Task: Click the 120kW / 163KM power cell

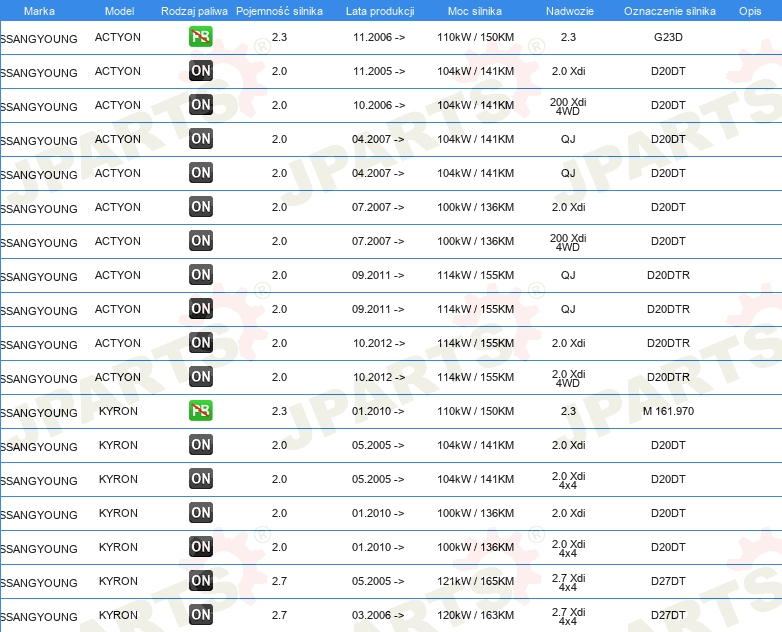Action: [x=475, y=615]
